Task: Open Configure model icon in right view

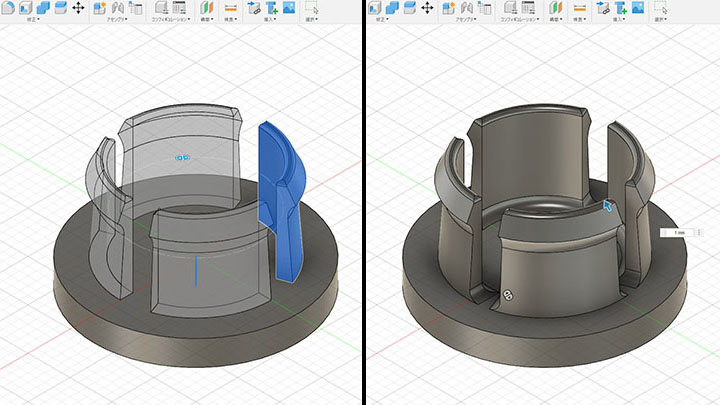Action: point(510,7)
